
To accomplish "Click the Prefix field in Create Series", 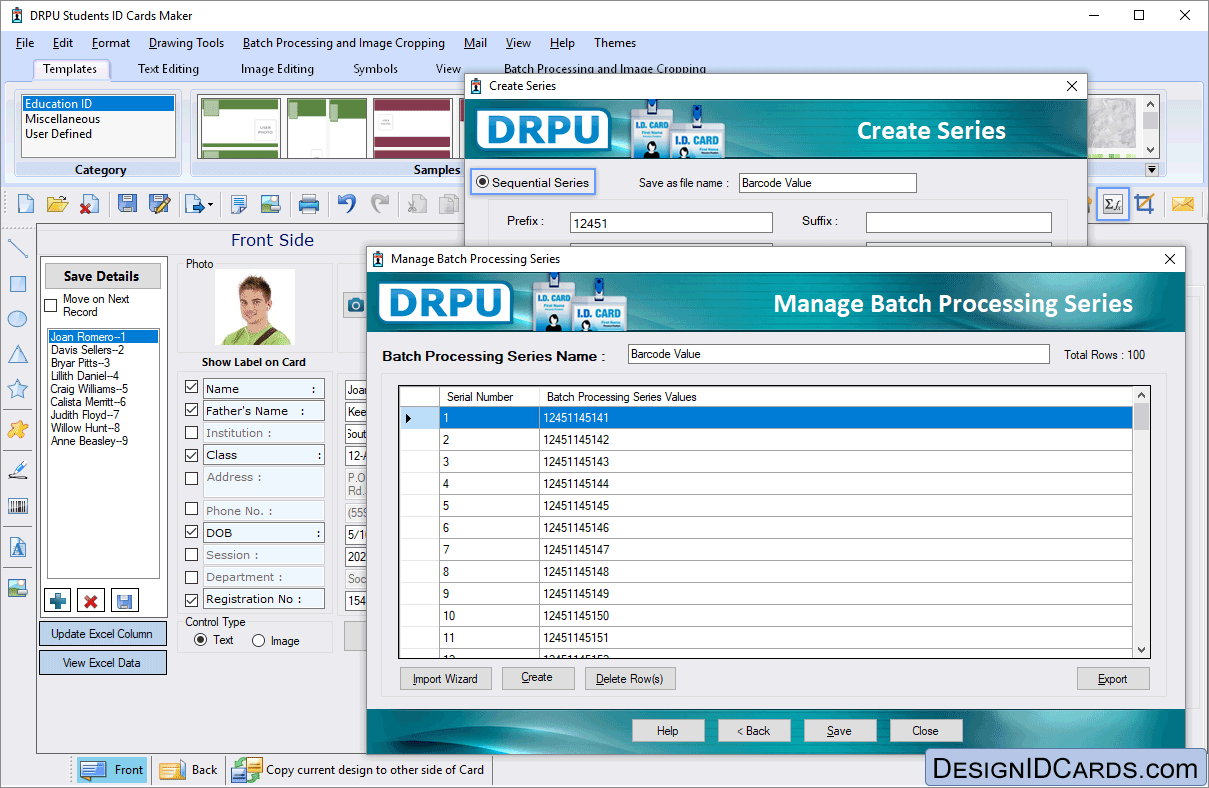I will click(x=671, y=223).
